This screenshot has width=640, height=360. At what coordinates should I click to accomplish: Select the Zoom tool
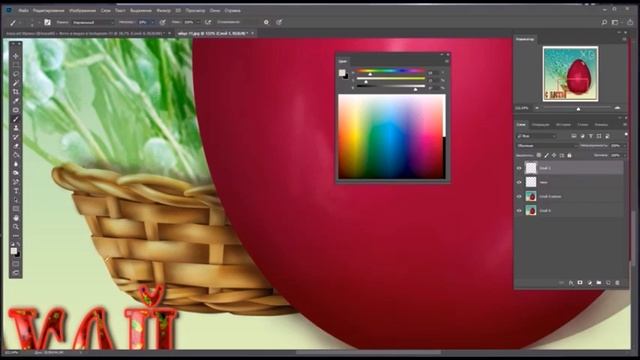[x=16, y=227]
